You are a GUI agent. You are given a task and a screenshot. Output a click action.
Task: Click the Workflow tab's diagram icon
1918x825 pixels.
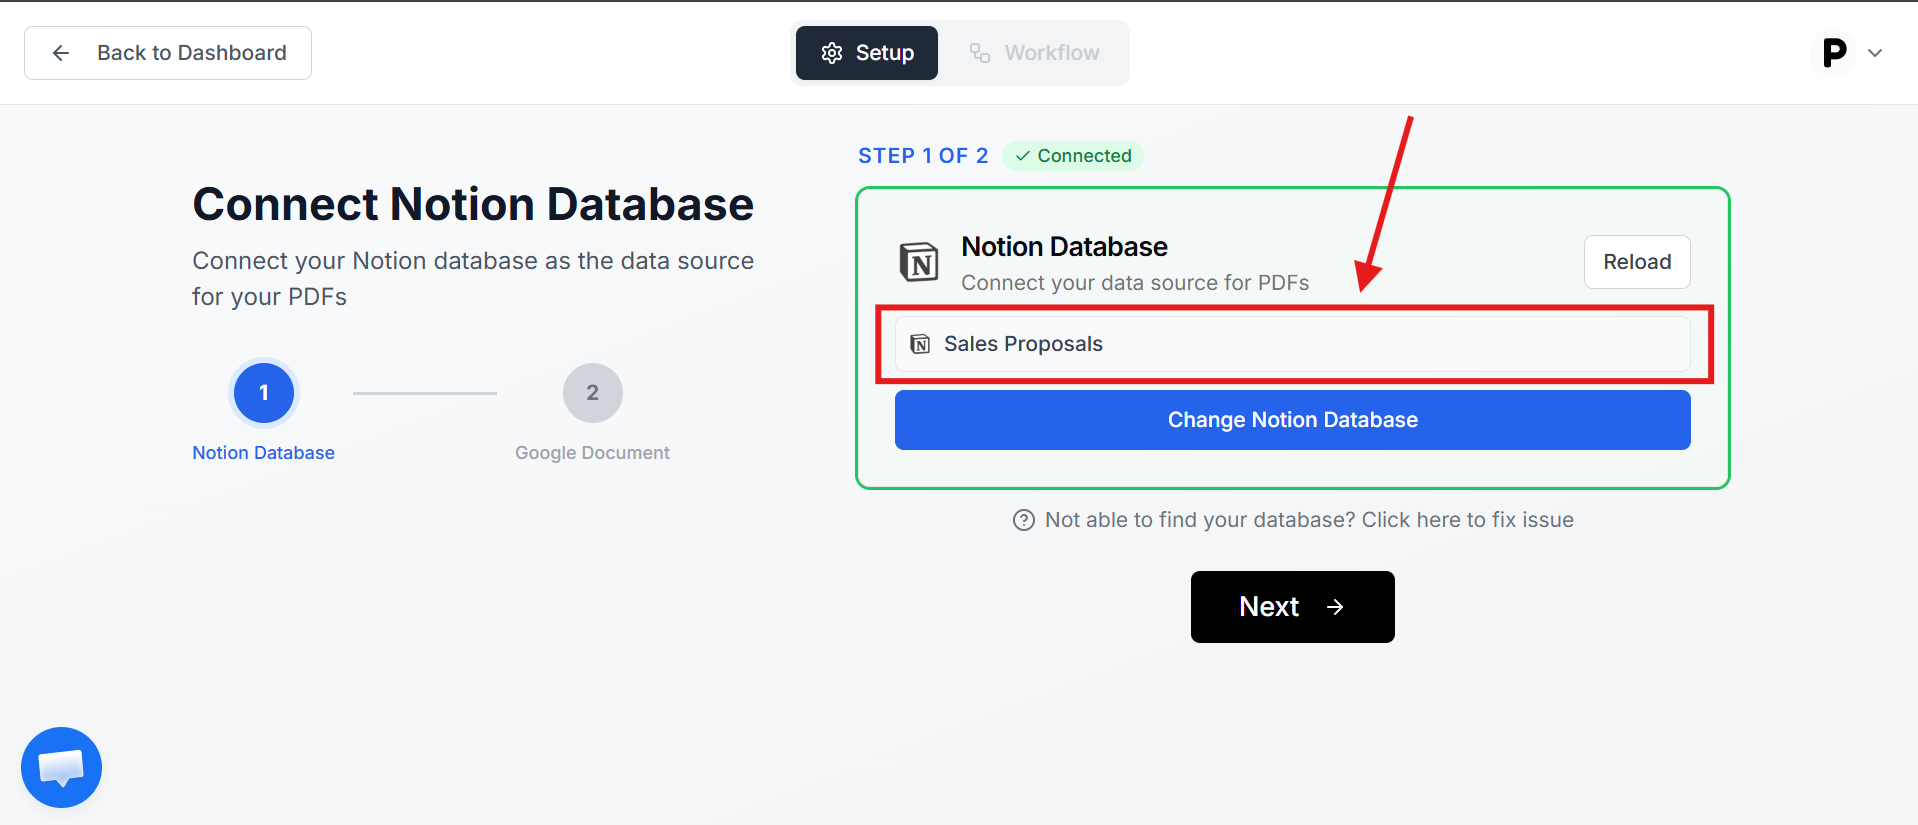(980, 53)
